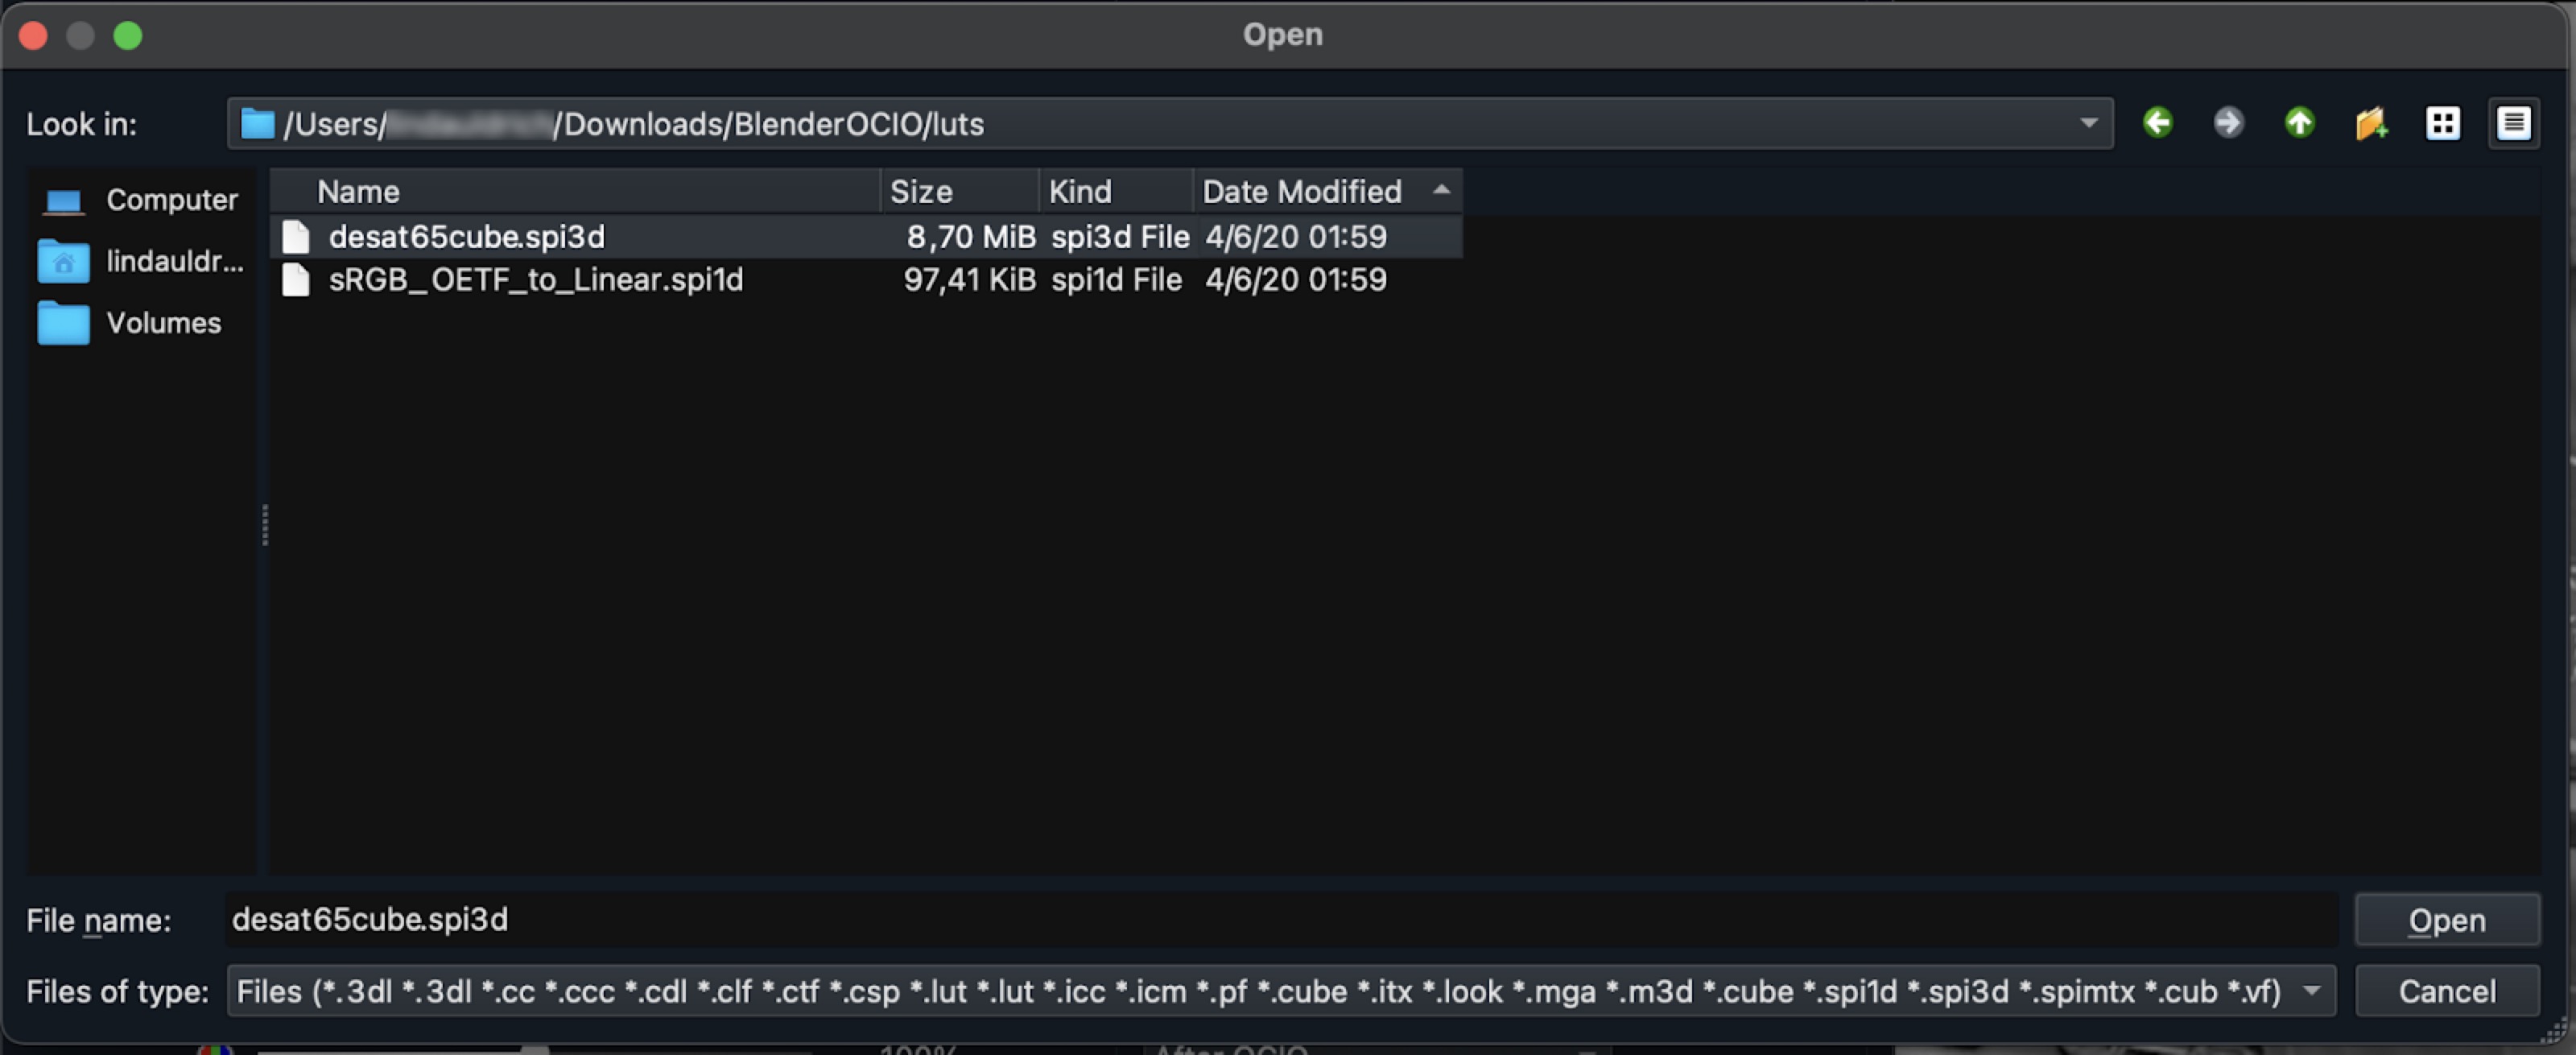Screen dimensions: 2576x1055
Task: Expand the Look in path dropdown
Action: pos(2088,123)
